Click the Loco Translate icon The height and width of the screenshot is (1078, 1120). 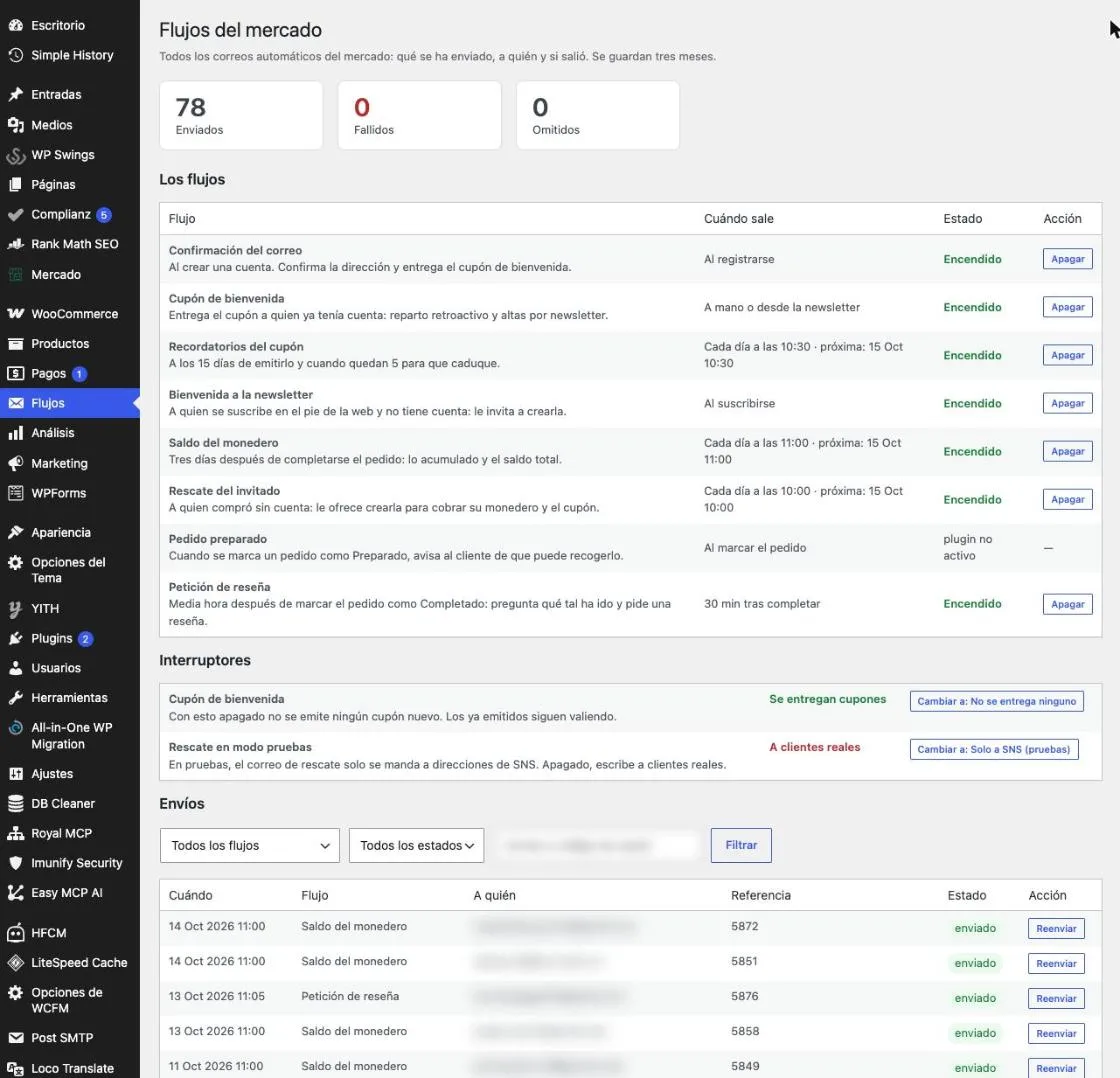pyautogui.click(x=16, y=1069)
